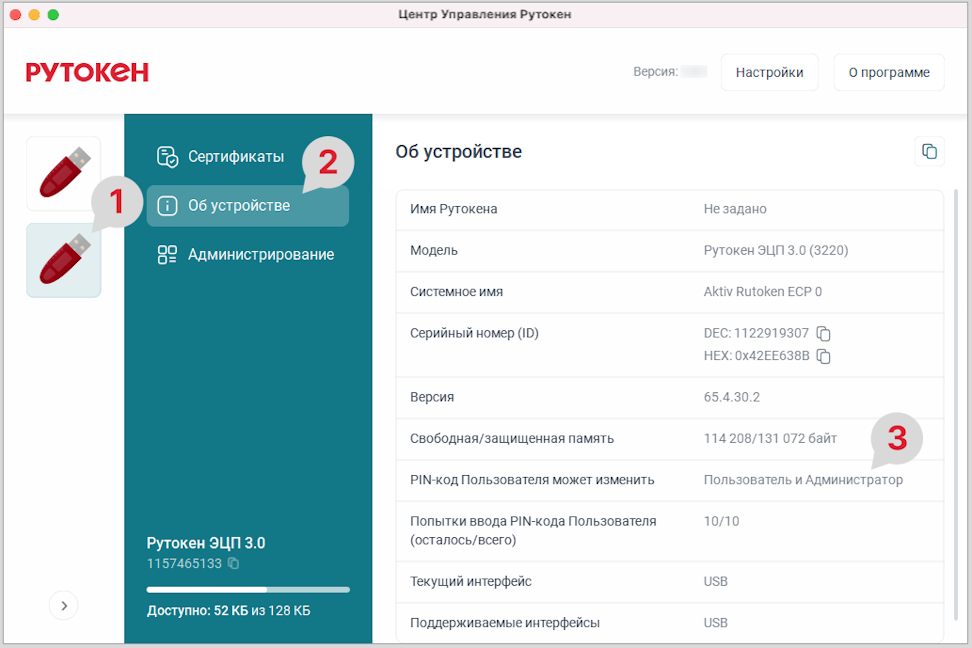Copy all device information using top-right copy icon
Viewport: 972px width, 648px height.
coord(929,152)
